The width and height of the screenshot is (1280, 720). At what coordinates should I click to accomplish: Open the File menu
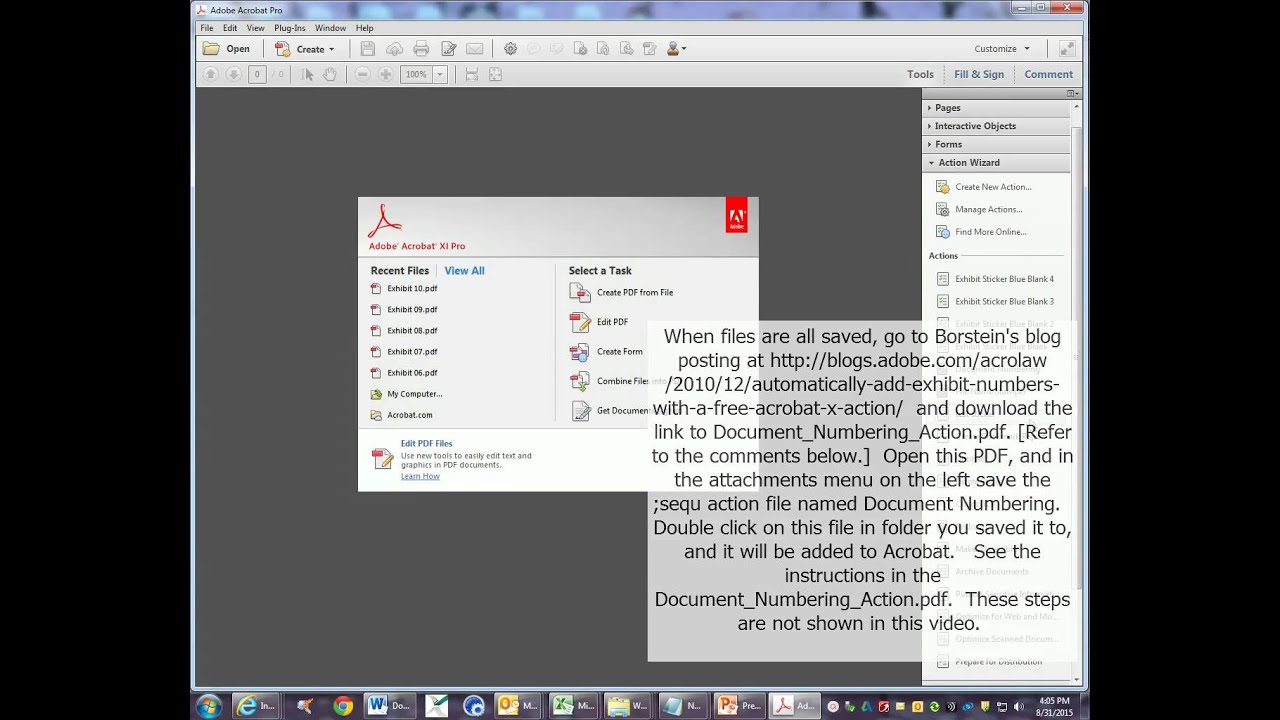206,28
